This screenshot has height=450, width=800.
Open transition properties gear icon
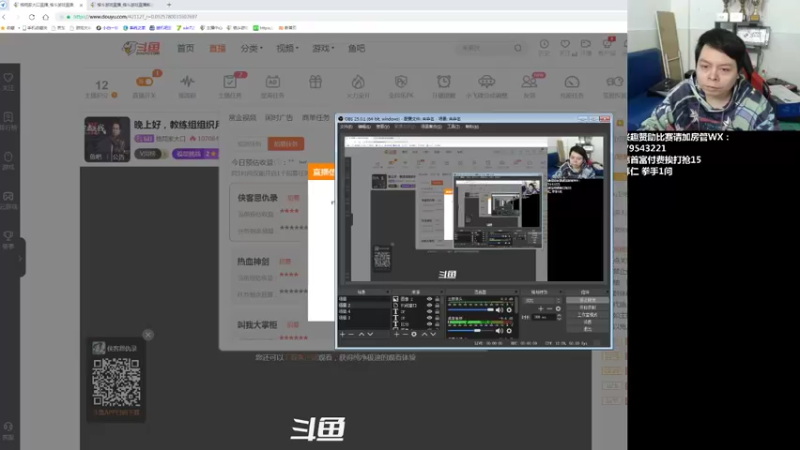[x=558, y=309]
